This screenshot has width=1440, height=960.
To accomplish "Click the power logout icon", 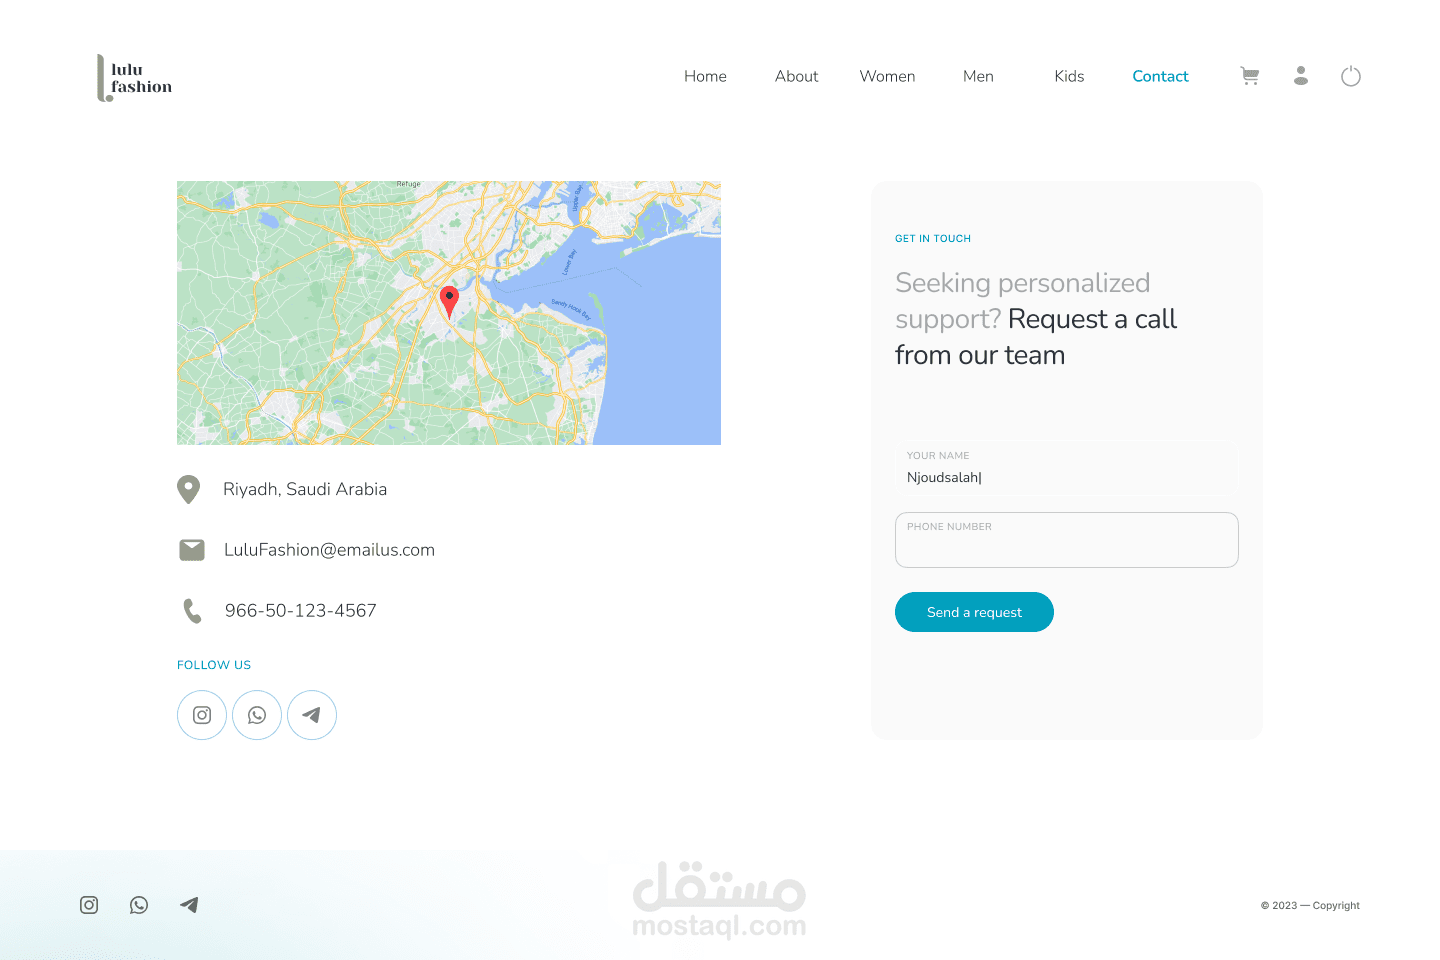I will (1351, 76).
